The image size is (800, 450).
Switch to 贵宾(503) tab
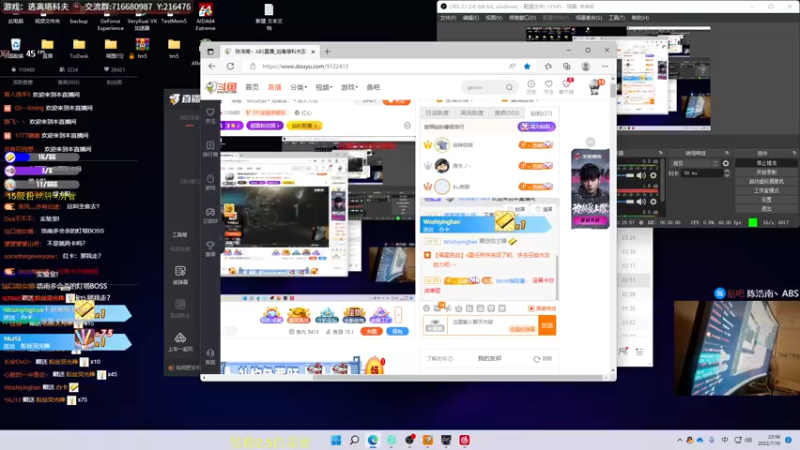click(506, 113)
